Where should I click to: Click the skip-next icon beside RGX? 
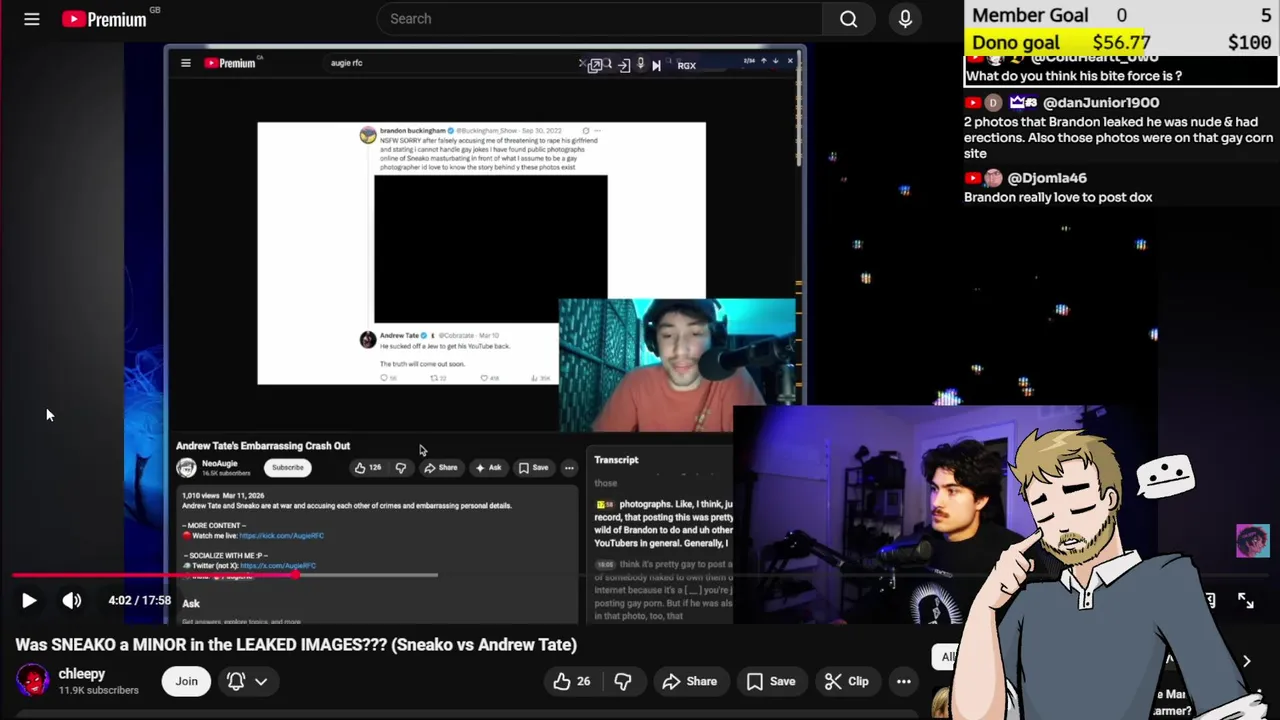[656, 66]
